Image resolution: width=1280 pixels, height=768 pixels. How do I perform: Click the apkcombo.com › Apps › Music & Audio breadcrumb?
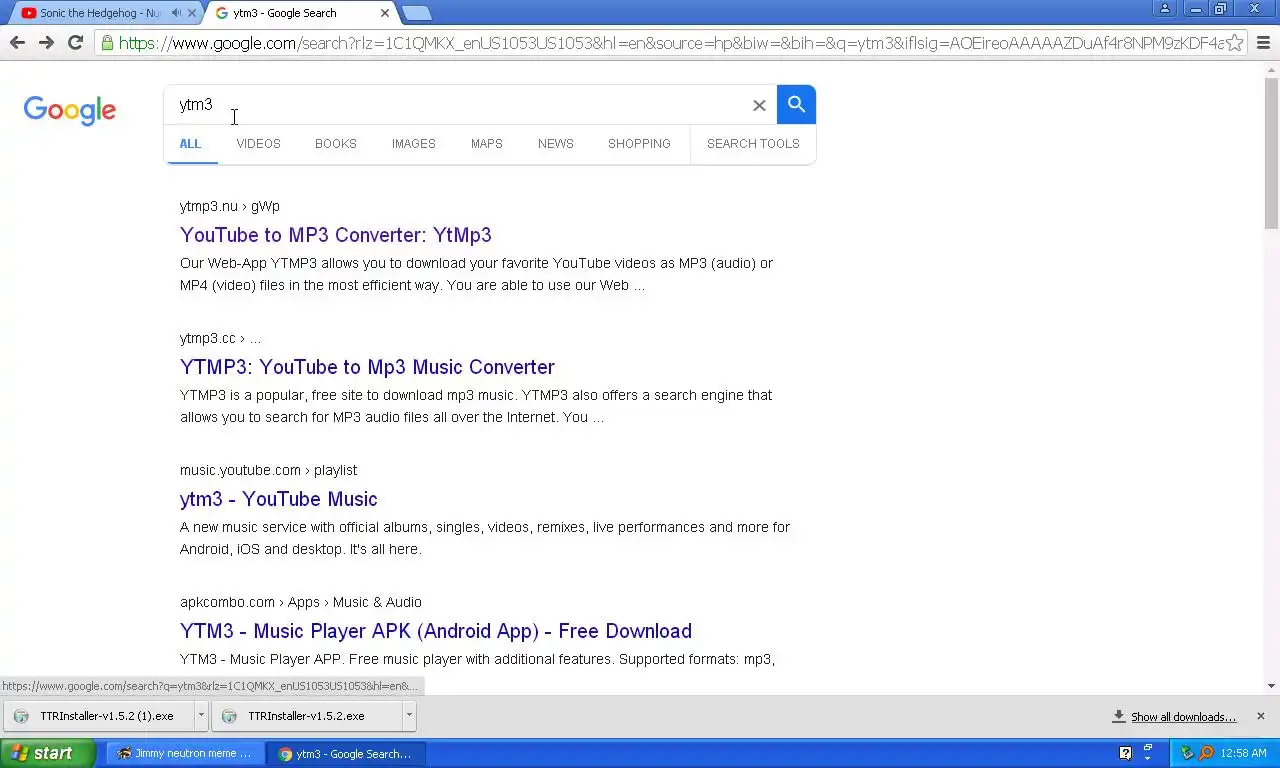pyautogui.click(x=301, y=602)
